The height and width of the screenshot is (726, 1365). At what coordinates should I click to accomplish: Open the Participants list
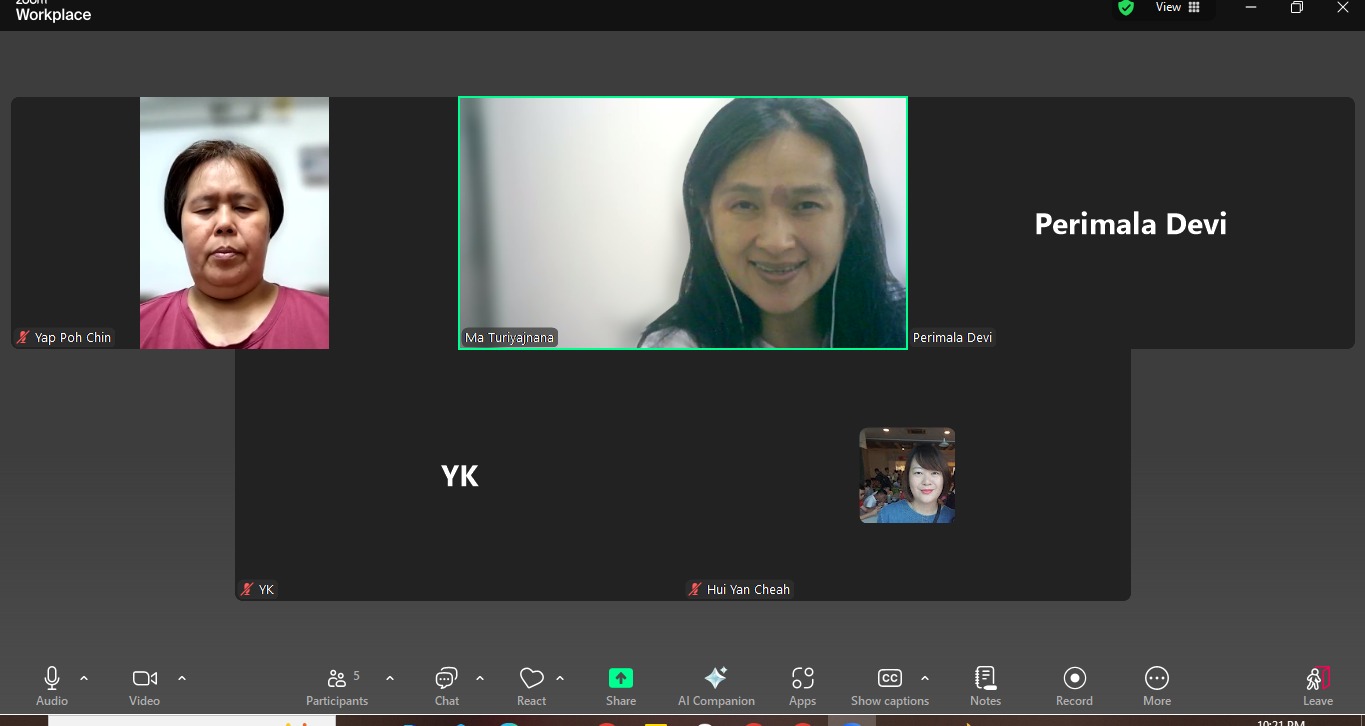point(338,679)
